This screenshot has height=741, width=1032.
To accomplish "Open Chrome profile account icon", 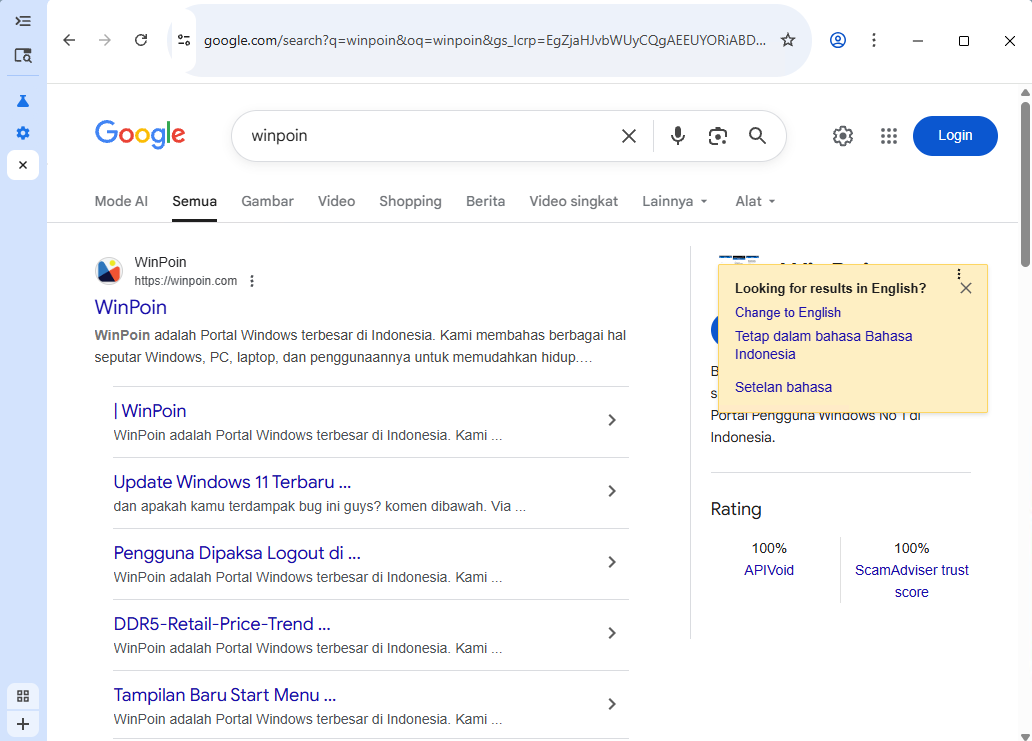I will point(838,40).
